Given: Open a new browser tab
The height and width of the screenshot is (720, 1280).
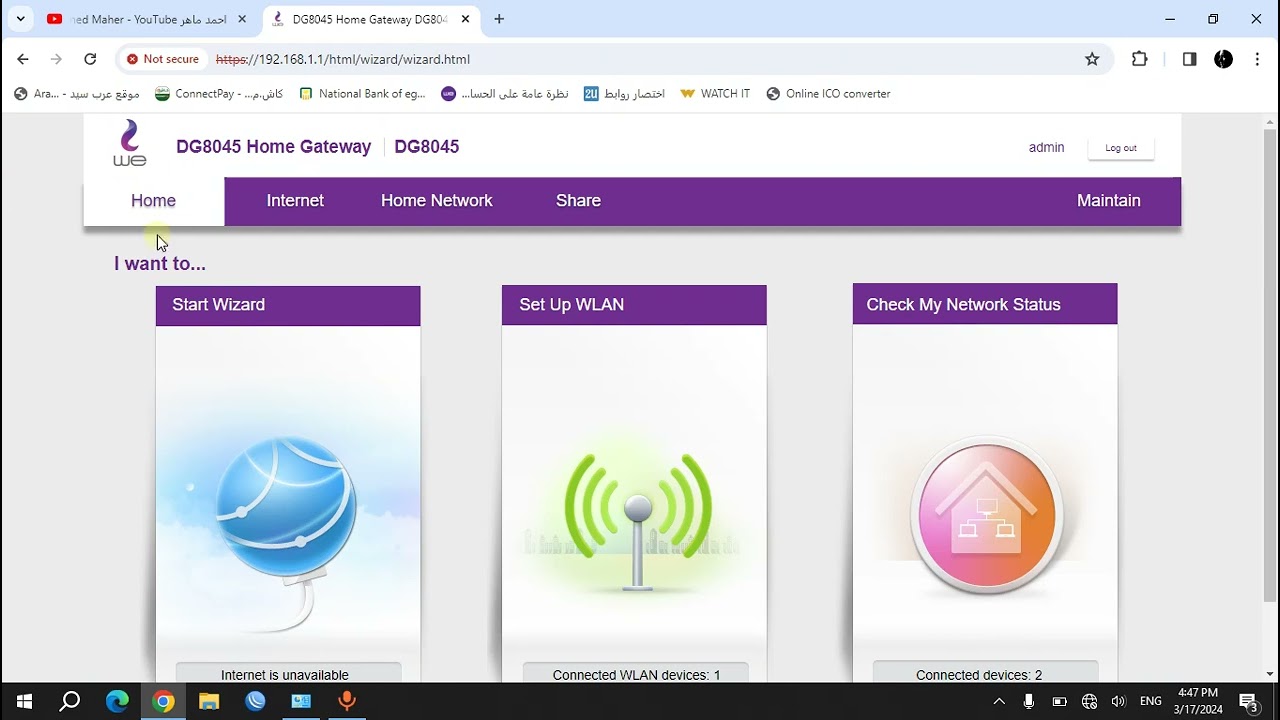Looking at the screenshot, I should [499, 19].
